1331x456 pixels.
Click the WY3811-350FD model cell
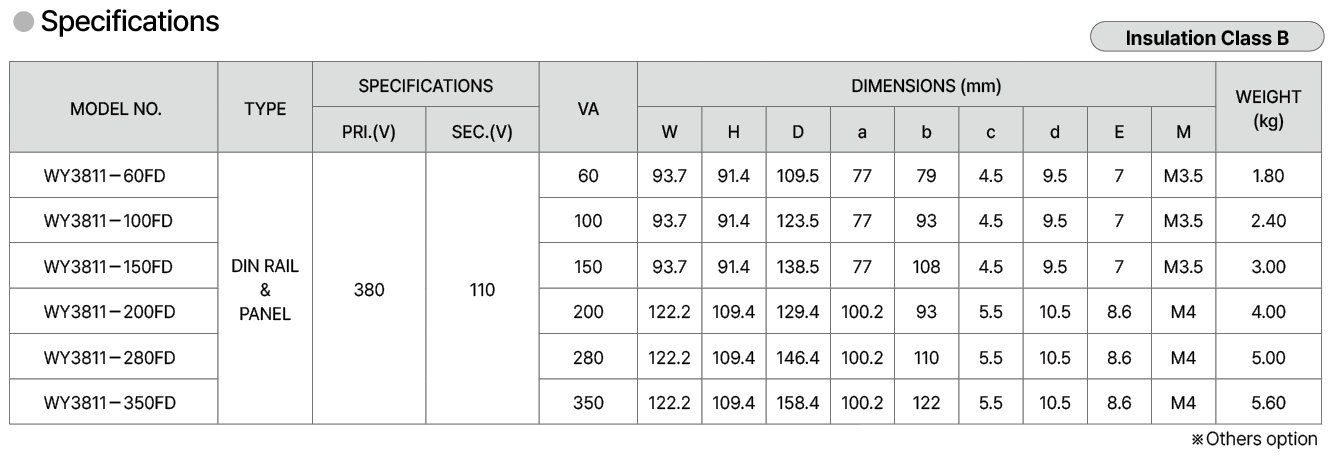(x=110, y=403)
